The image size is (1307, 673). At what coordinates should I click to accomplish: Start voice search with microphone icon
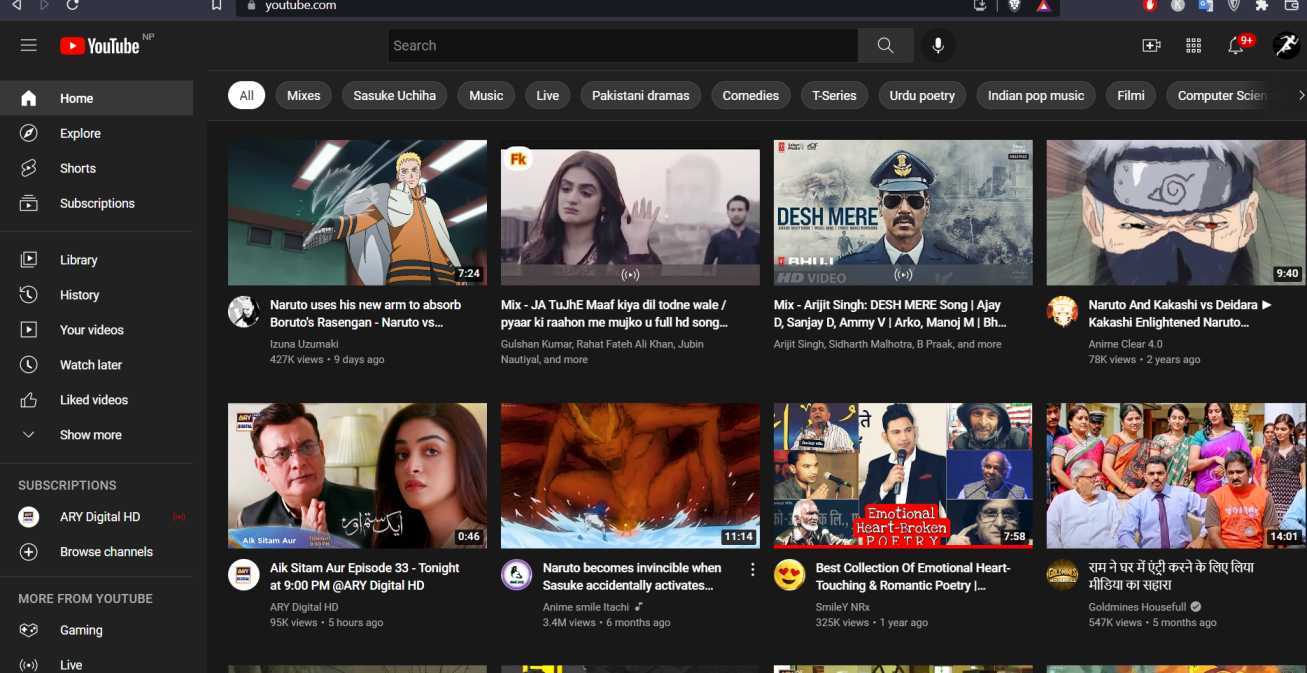click(x=938, y=45)
